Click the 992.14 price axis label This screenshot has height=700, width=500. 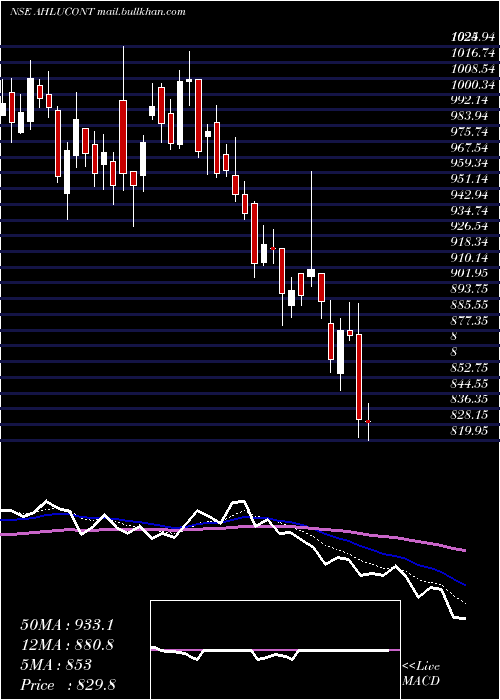pos(469,100)
